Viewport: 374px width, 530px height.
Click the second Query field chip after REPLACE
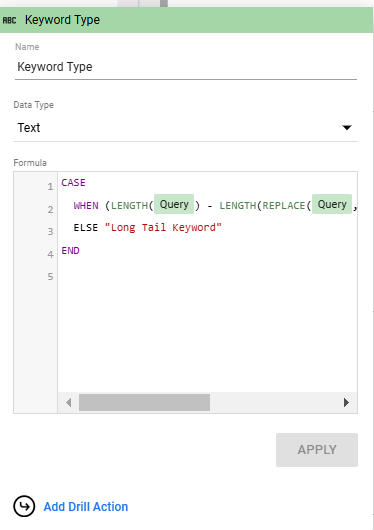click(x=332, y=204)
